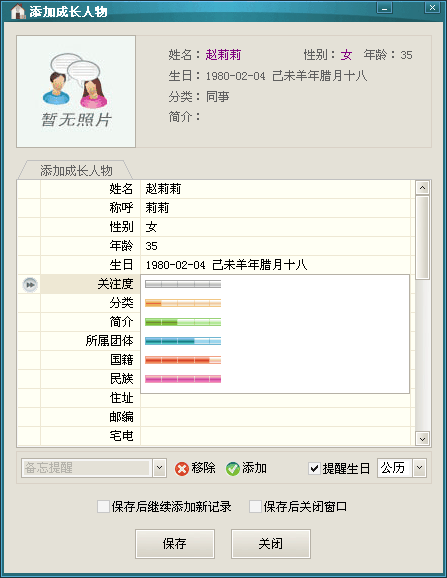Click the home icon in title bar

tap(17, 11)
